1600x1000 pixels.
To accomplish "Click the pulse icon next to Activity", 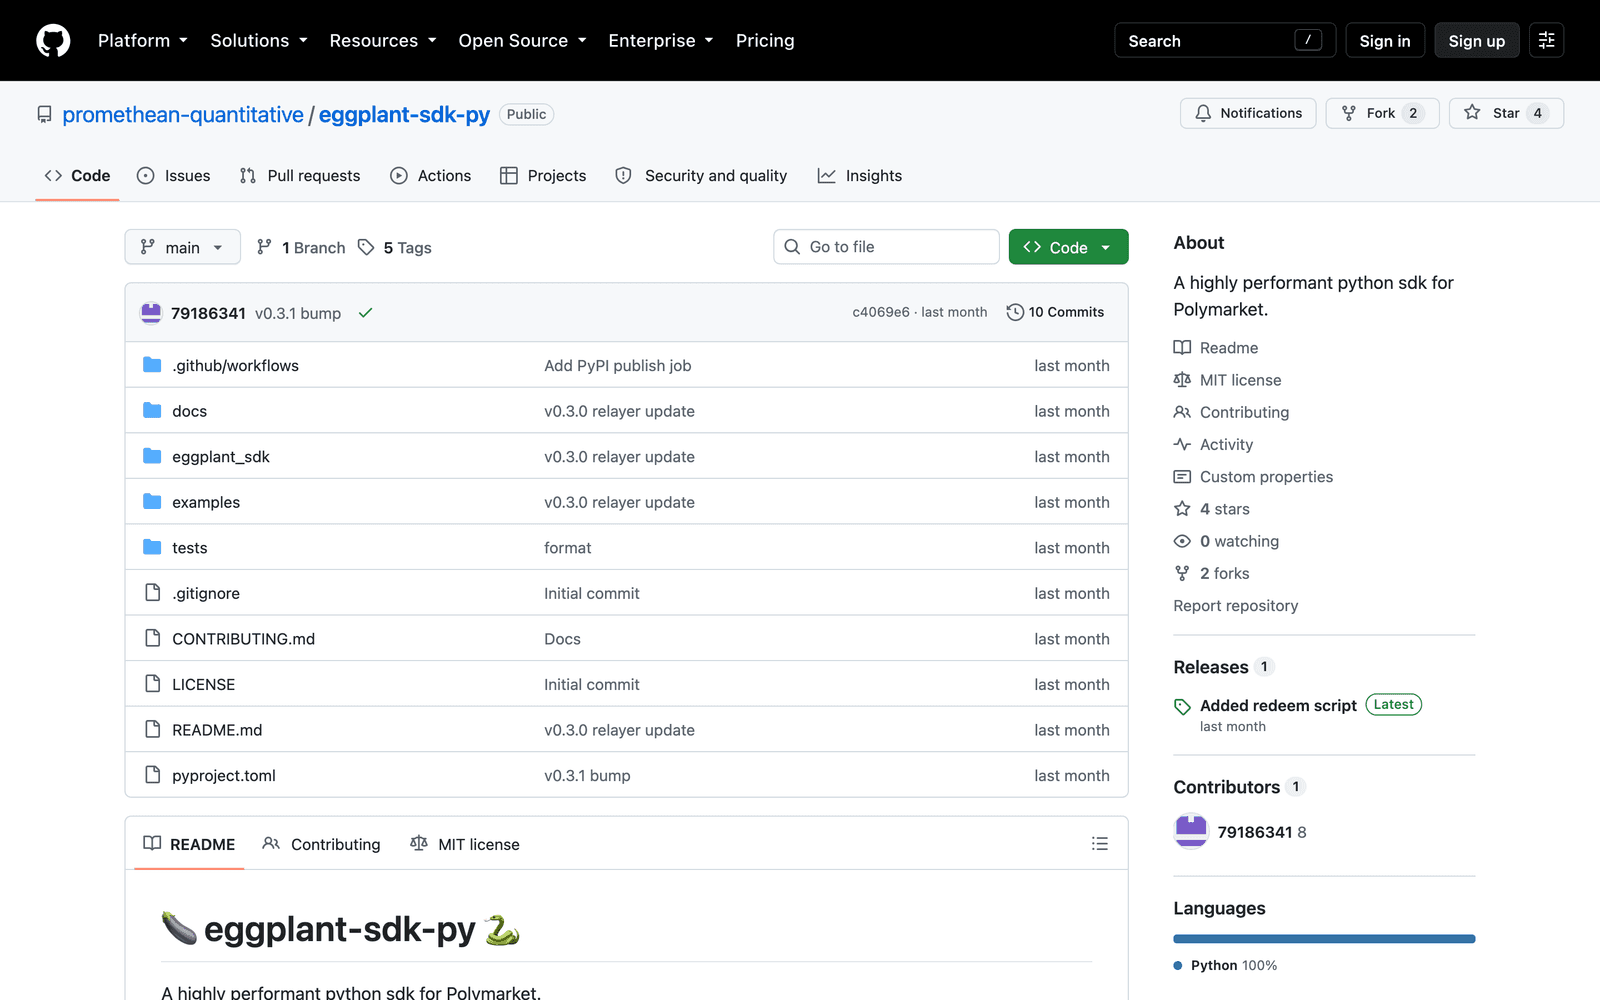I will (1182, 444).
